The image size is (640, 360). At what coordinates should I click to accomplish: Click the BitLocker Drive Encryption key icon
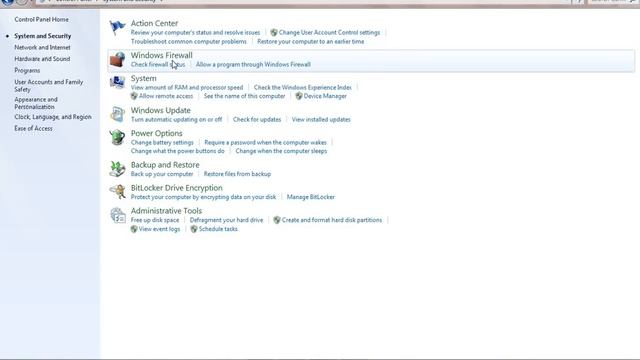pos(117,192)
